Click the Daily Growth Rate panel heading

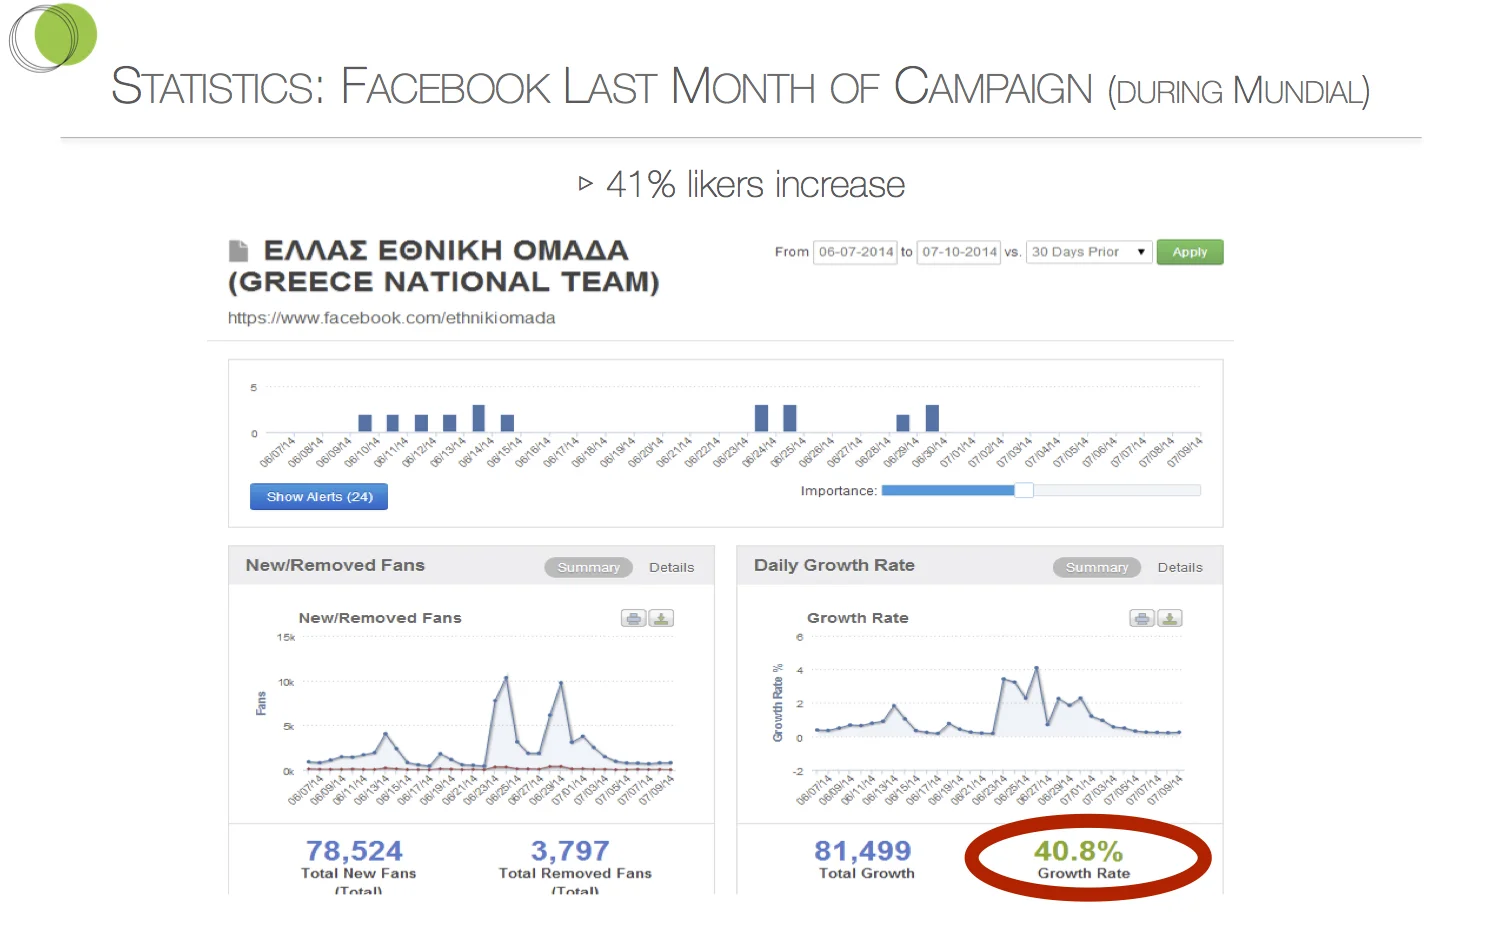pos(834,565)
